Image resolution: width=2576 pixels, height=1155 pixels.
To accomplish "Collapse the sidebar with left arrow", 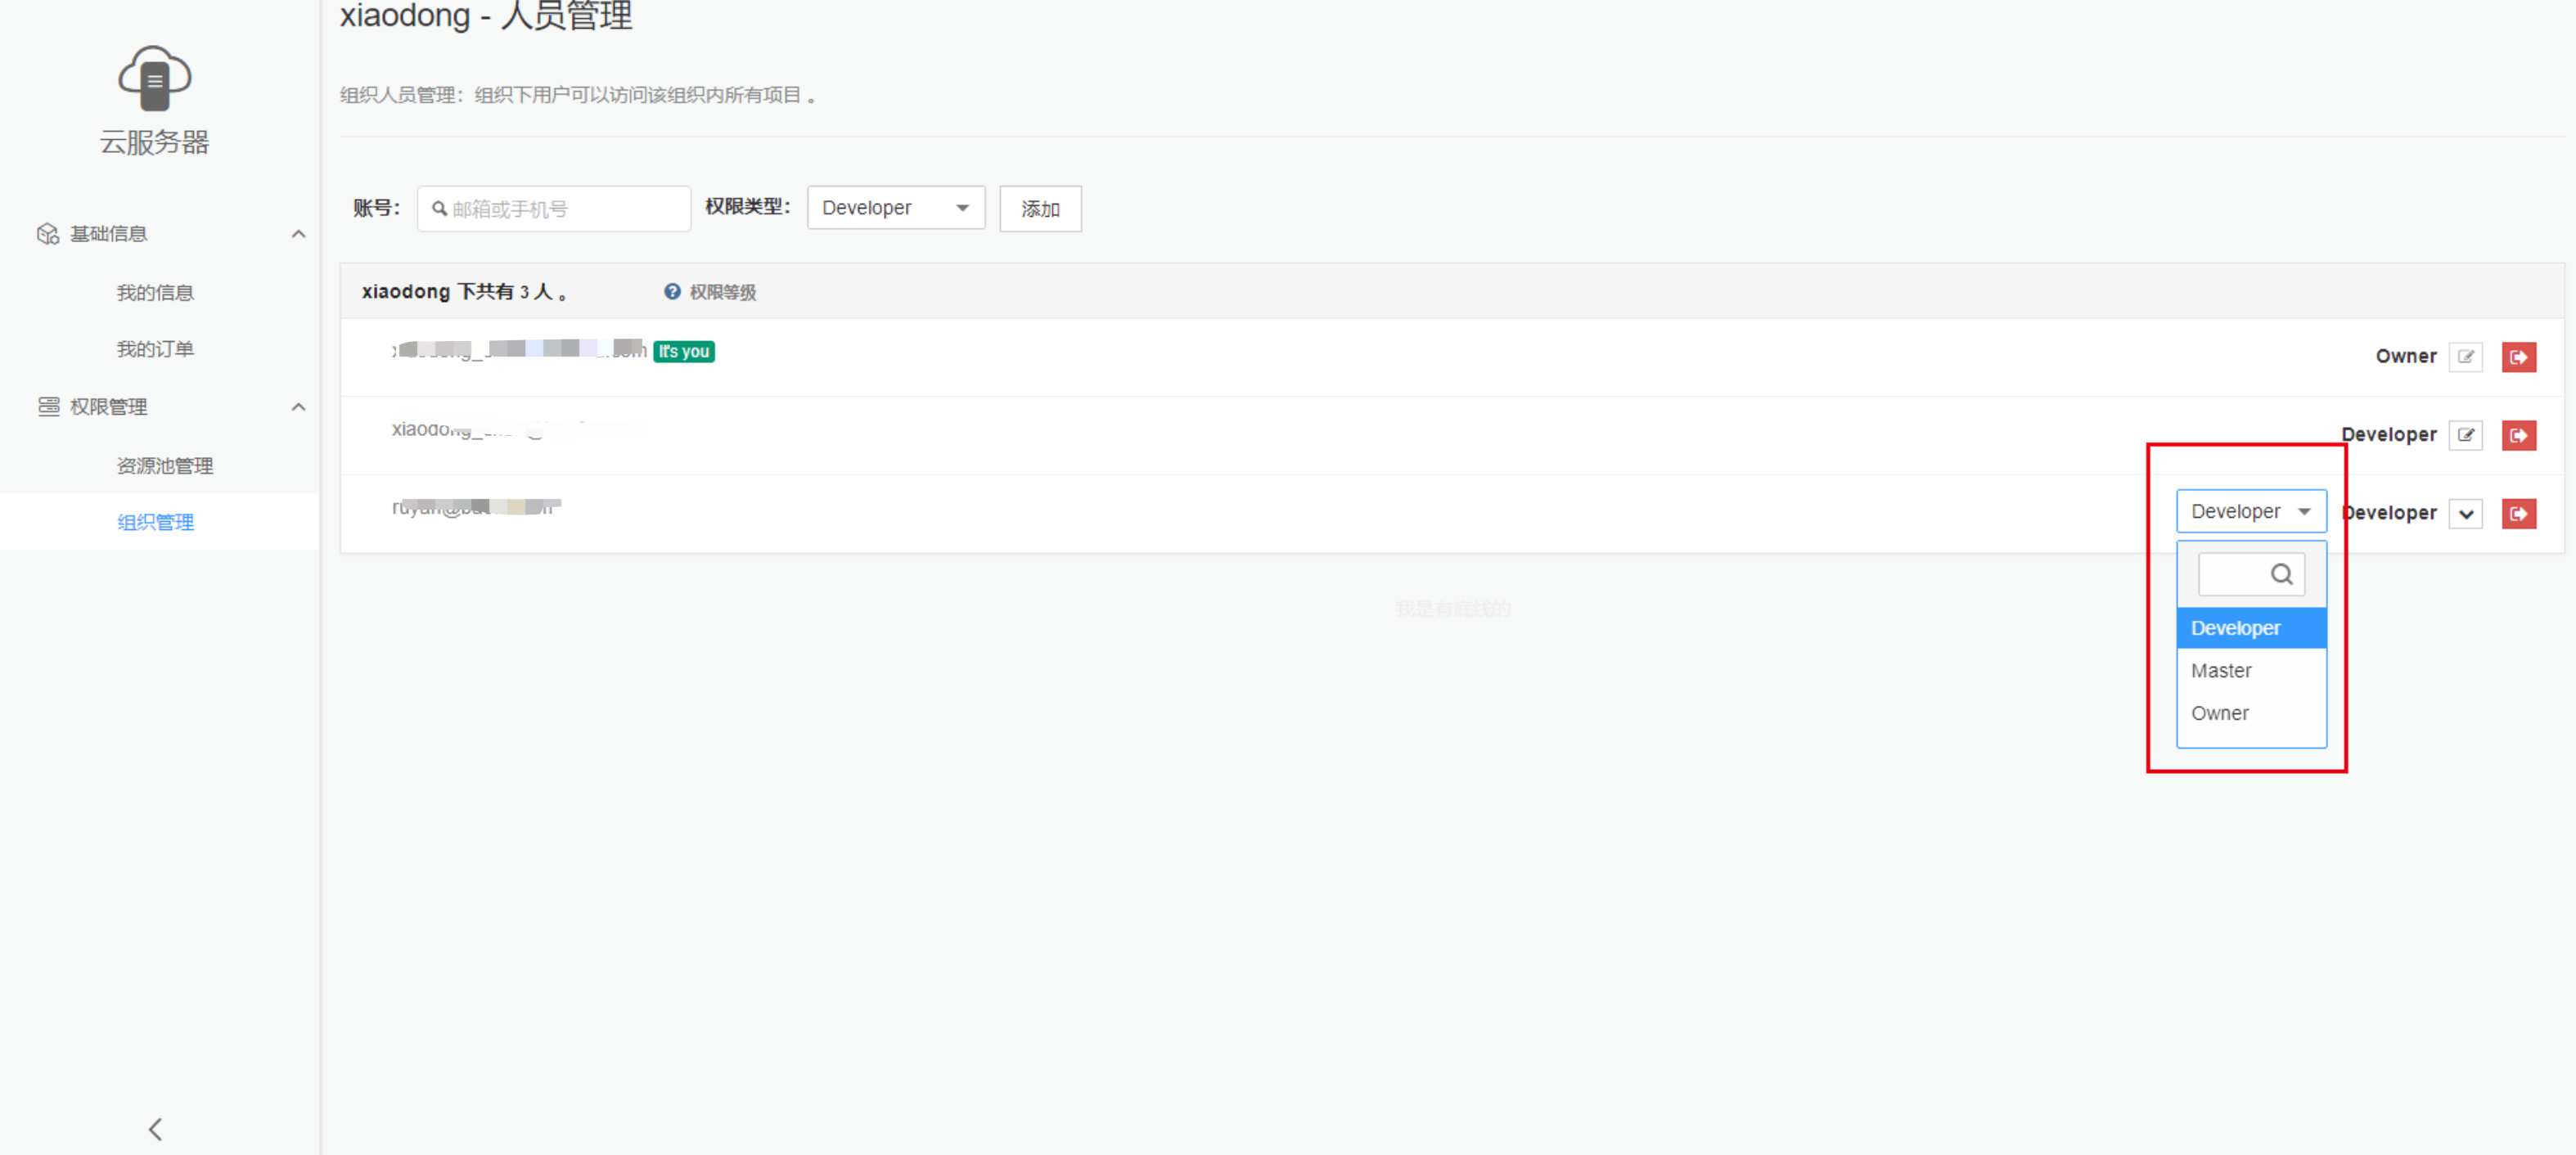I will coord(155,1129).
